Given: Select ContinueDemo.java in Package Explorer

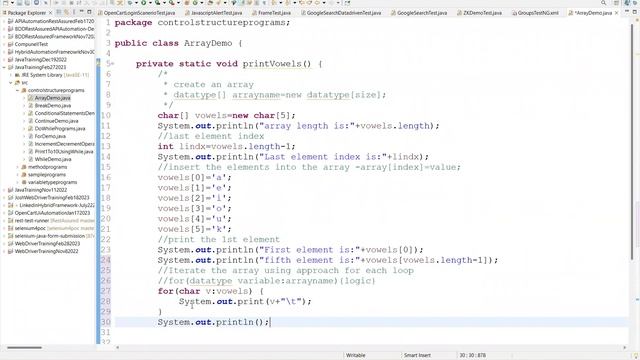Looking at the screenshot, I should click(56, 121).
